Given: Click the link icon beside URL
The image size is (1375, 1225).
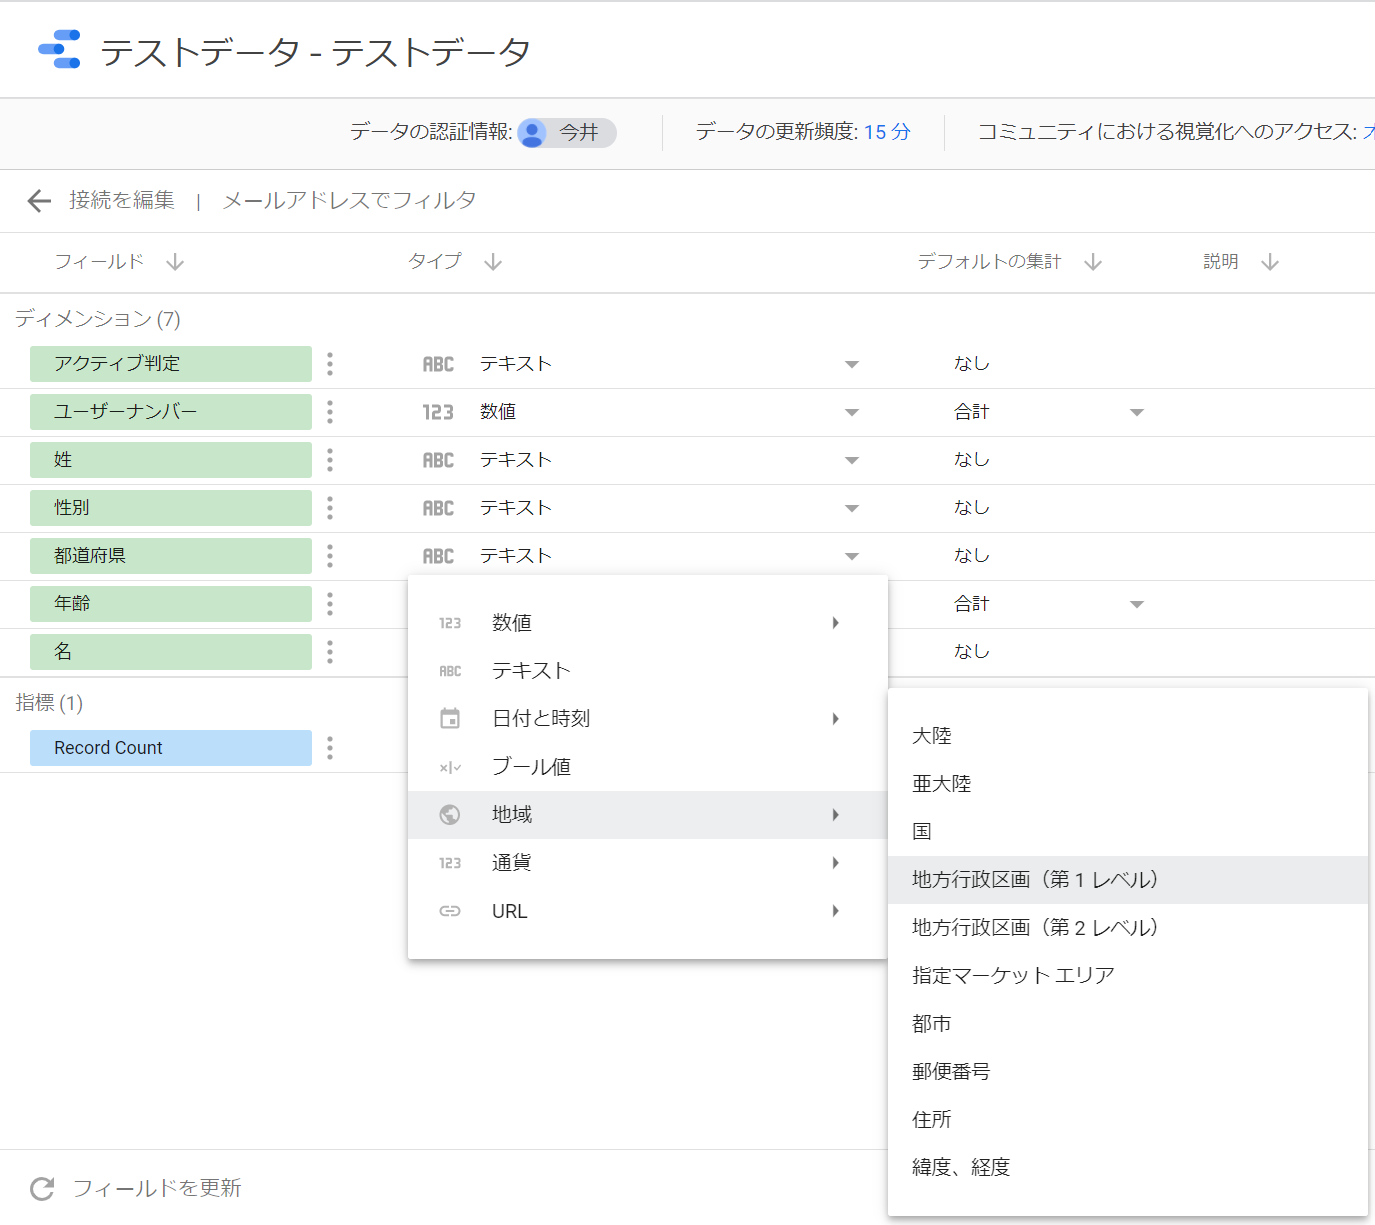Looking at the screenshot, I should [x=450, y=911].
